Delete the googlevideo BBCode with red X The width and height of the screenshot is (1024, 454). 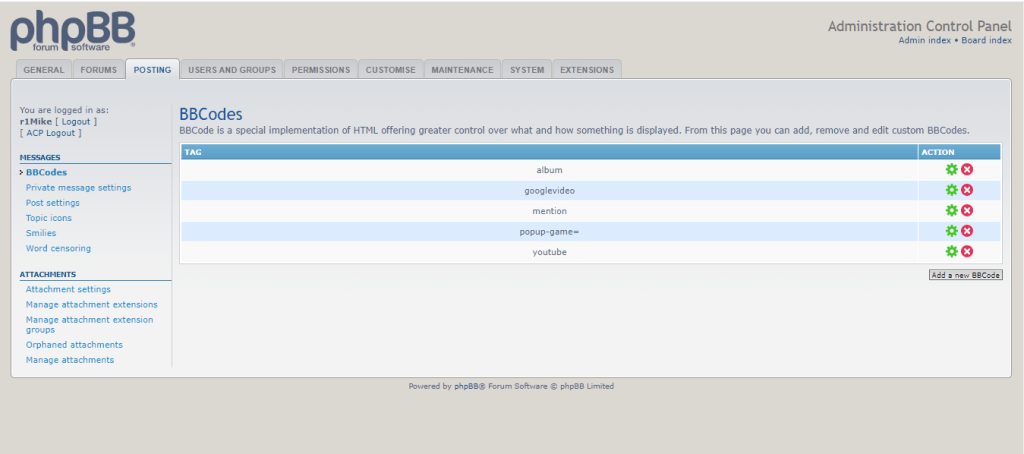pos(967,190)
